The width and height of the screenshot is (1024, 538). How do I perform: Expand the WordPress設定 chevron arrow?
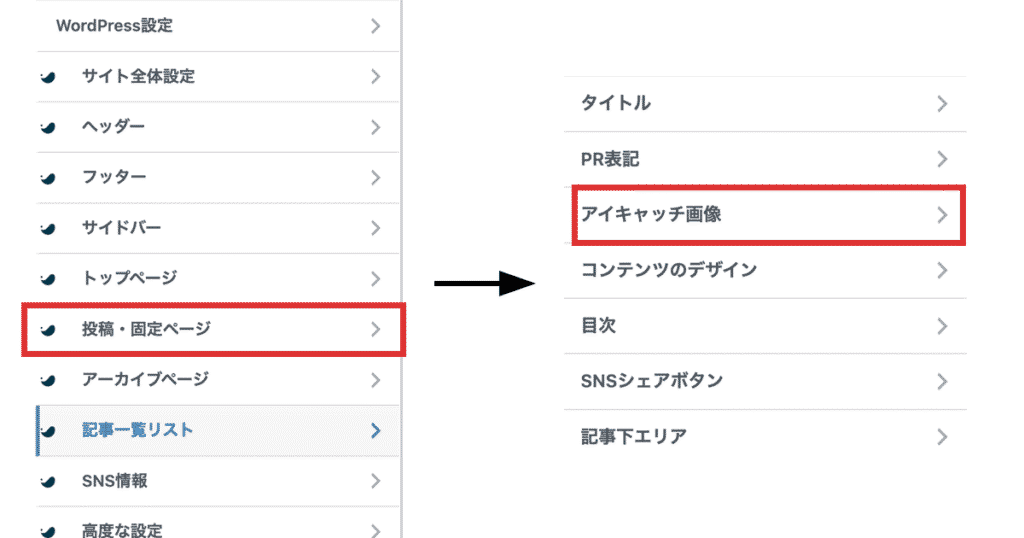click(x=375, y=26)
